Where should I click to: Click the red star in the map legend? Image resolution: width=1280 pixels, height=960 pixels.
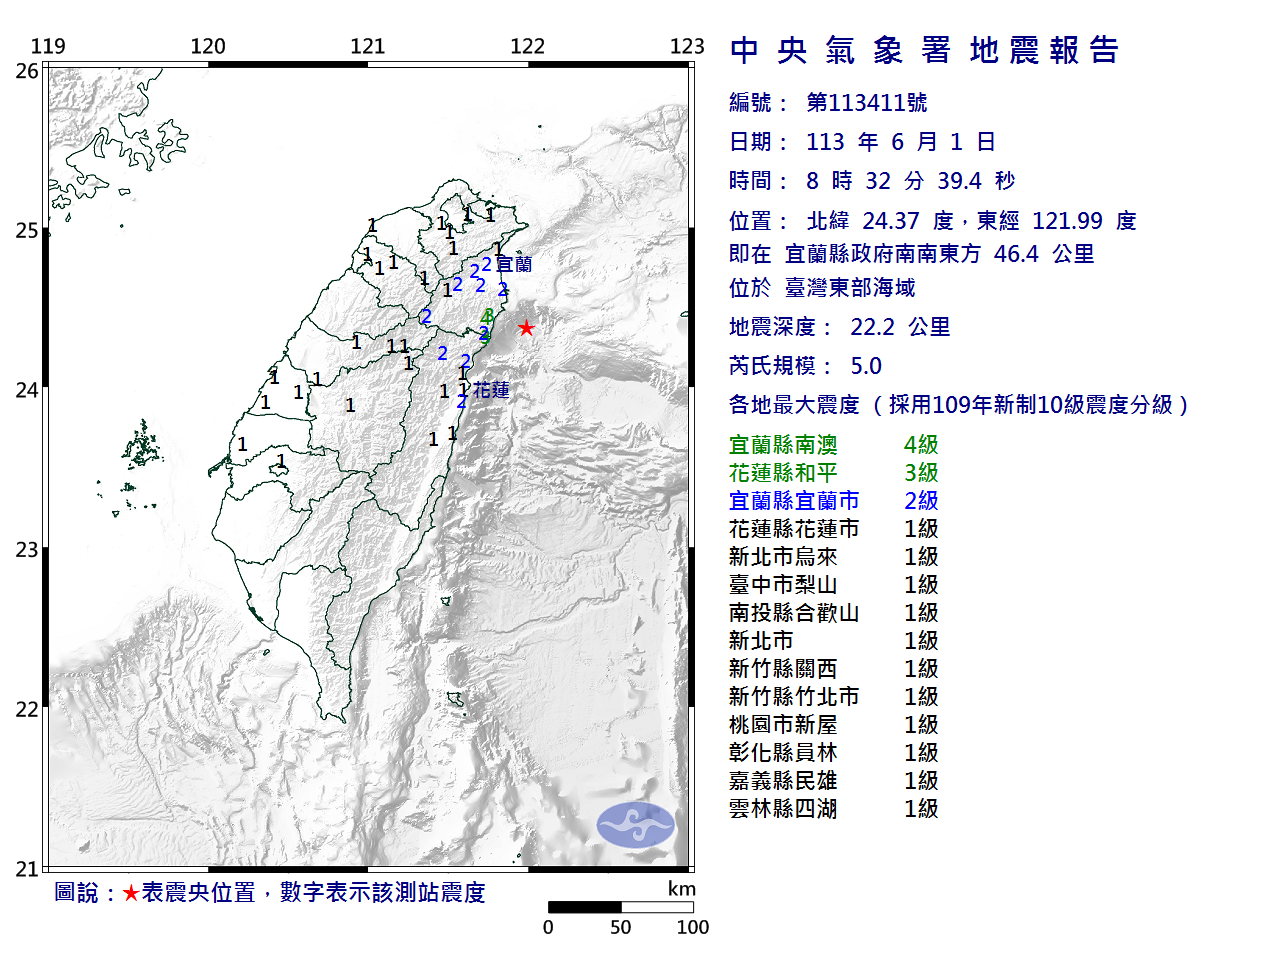tap(131, 893)
